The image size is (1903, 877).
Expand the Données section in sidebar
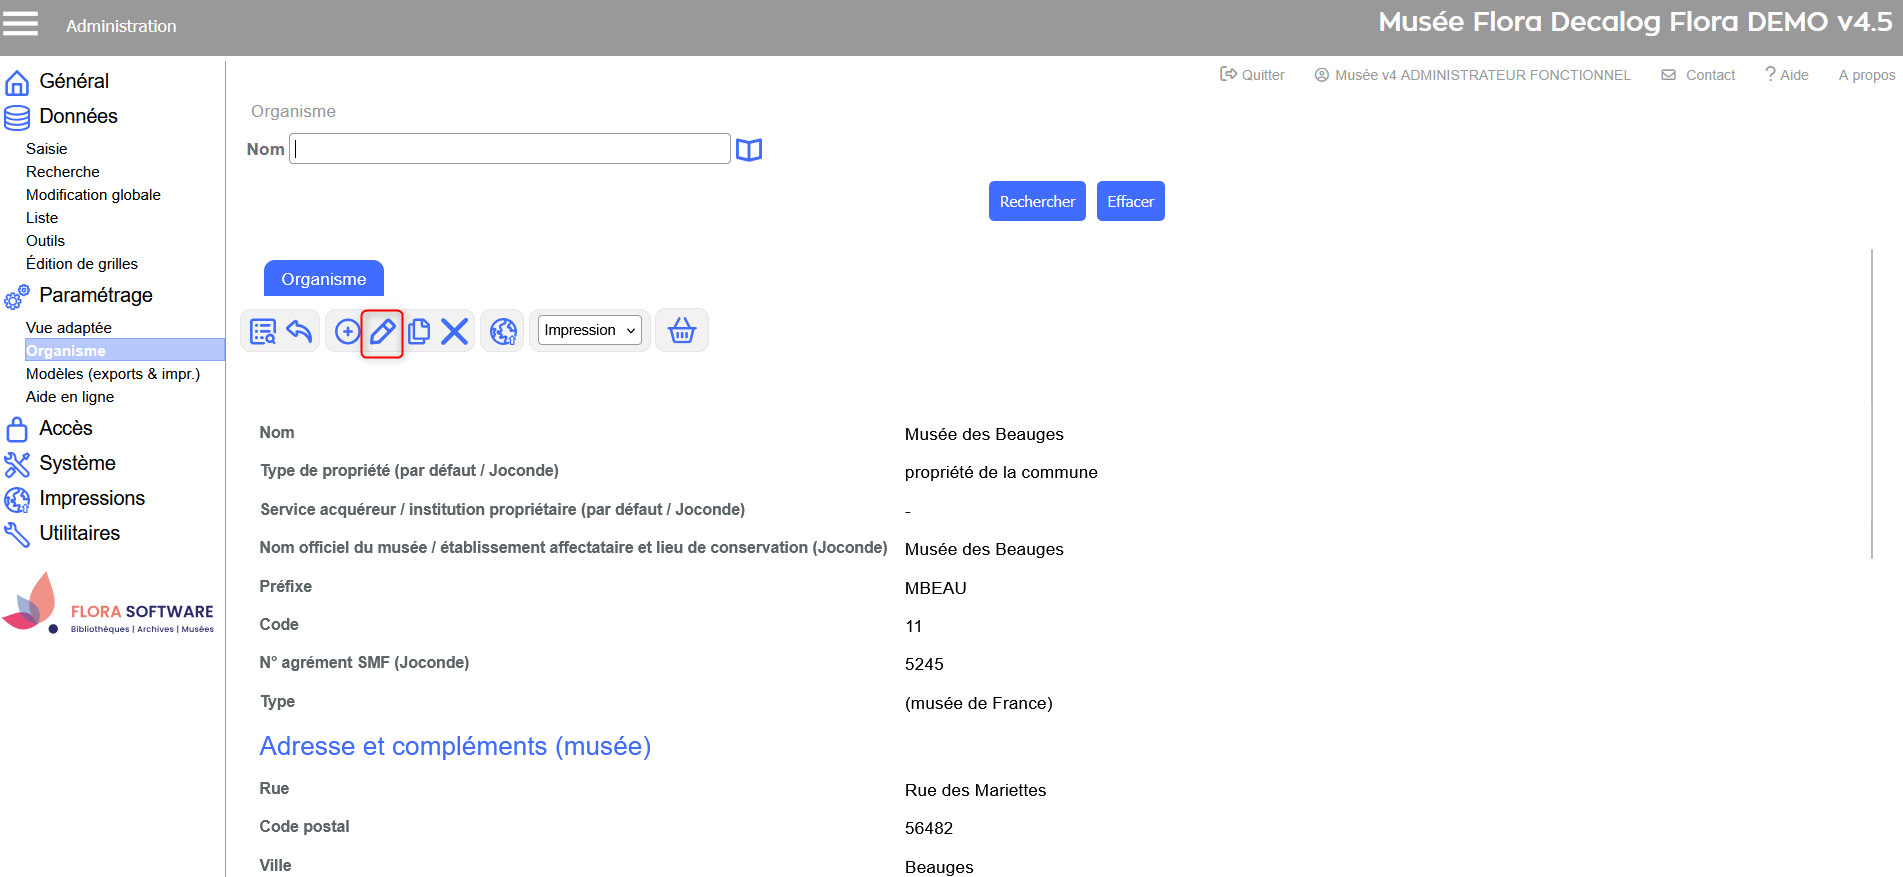pyautogui.click(x=78, y=117)
